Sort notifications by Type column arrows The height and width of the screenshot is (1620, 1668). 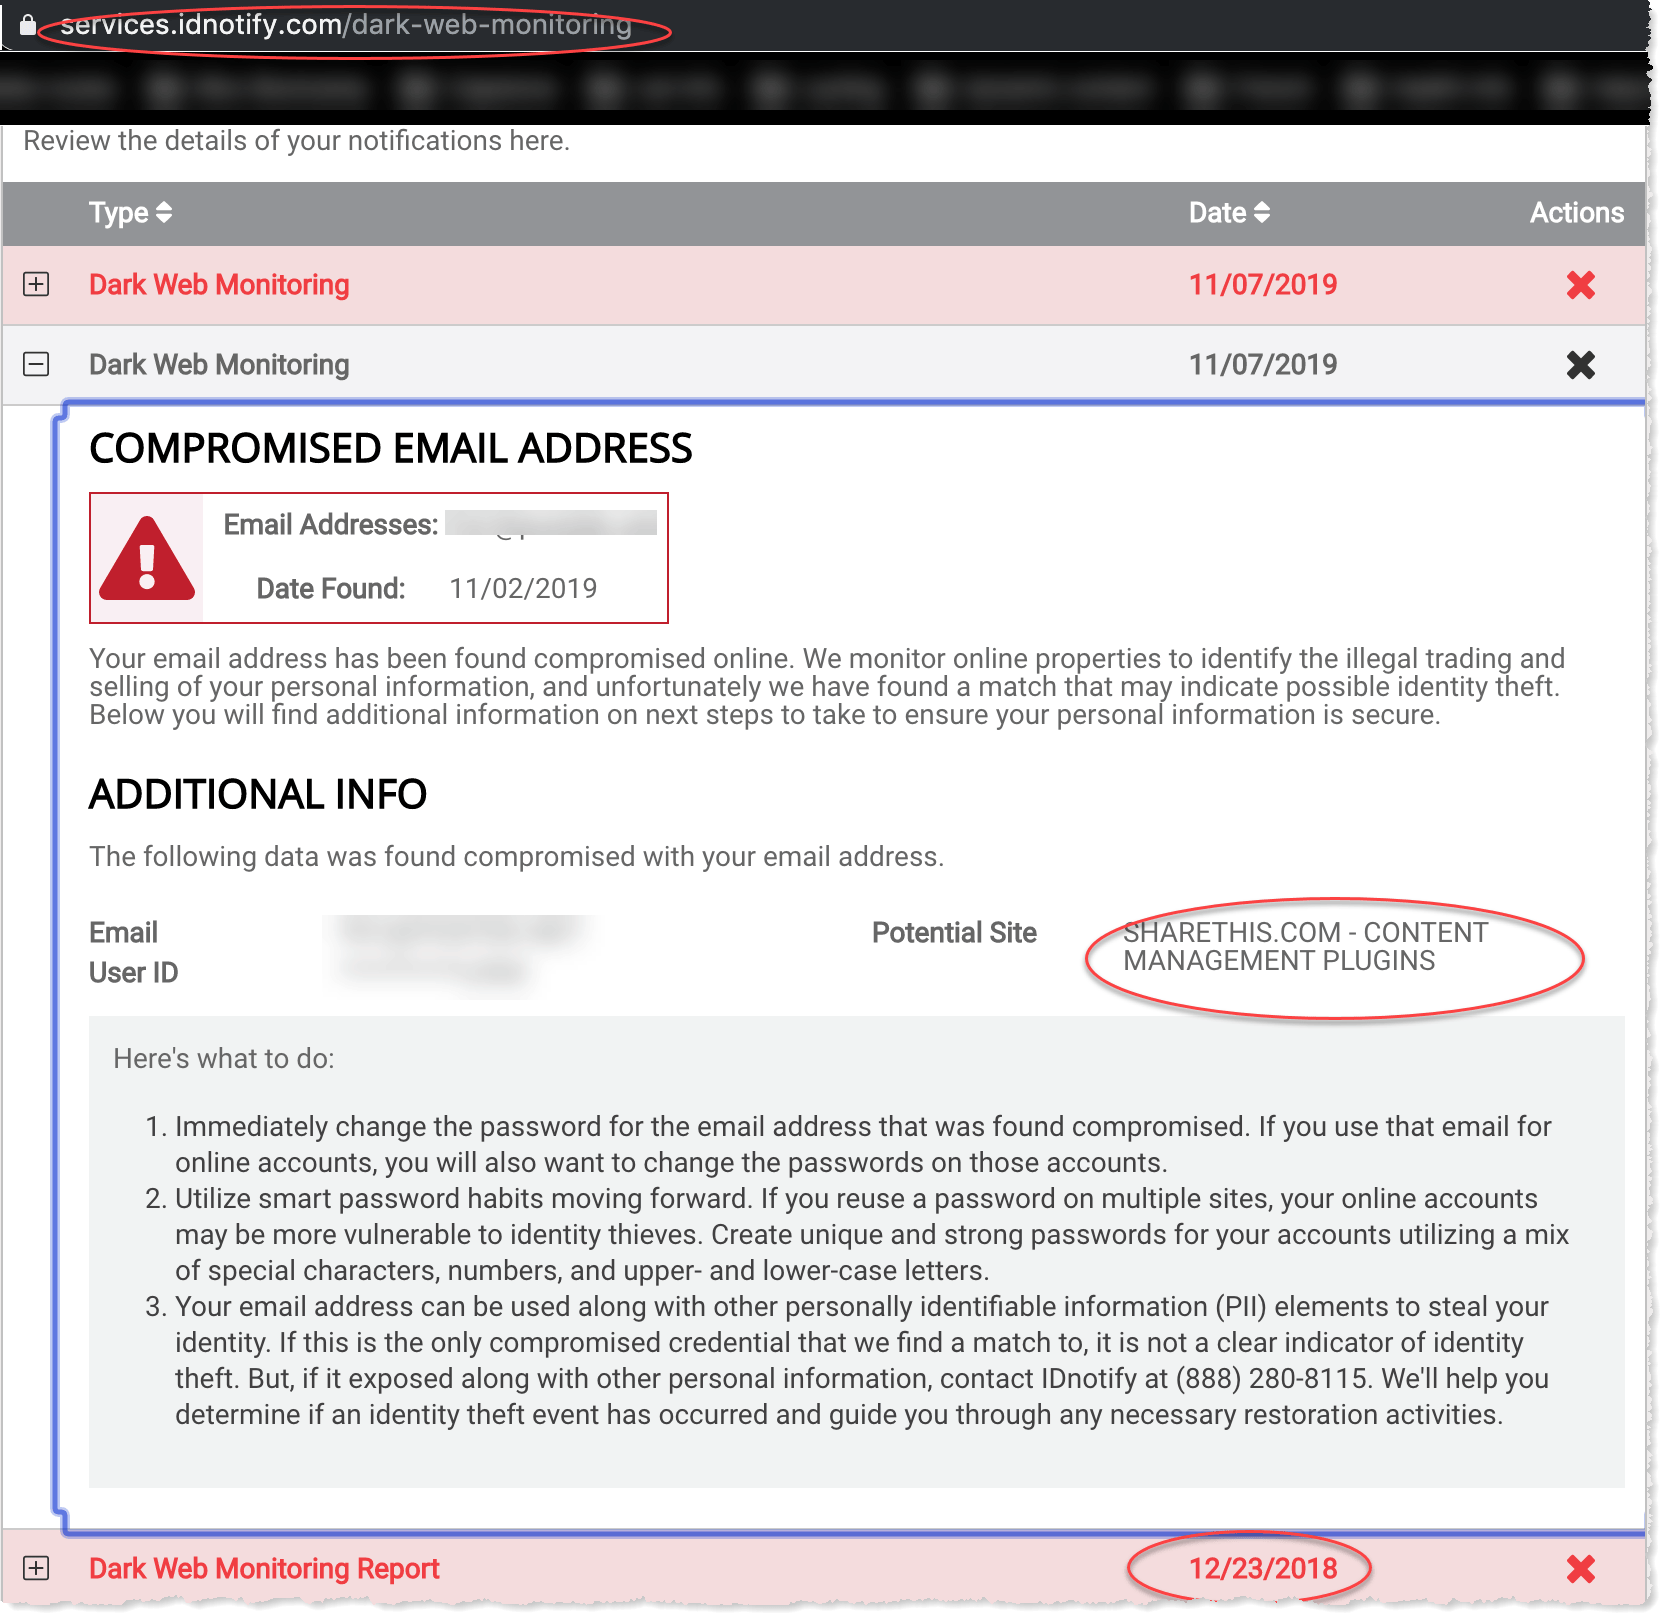click(x=164, y=213)
